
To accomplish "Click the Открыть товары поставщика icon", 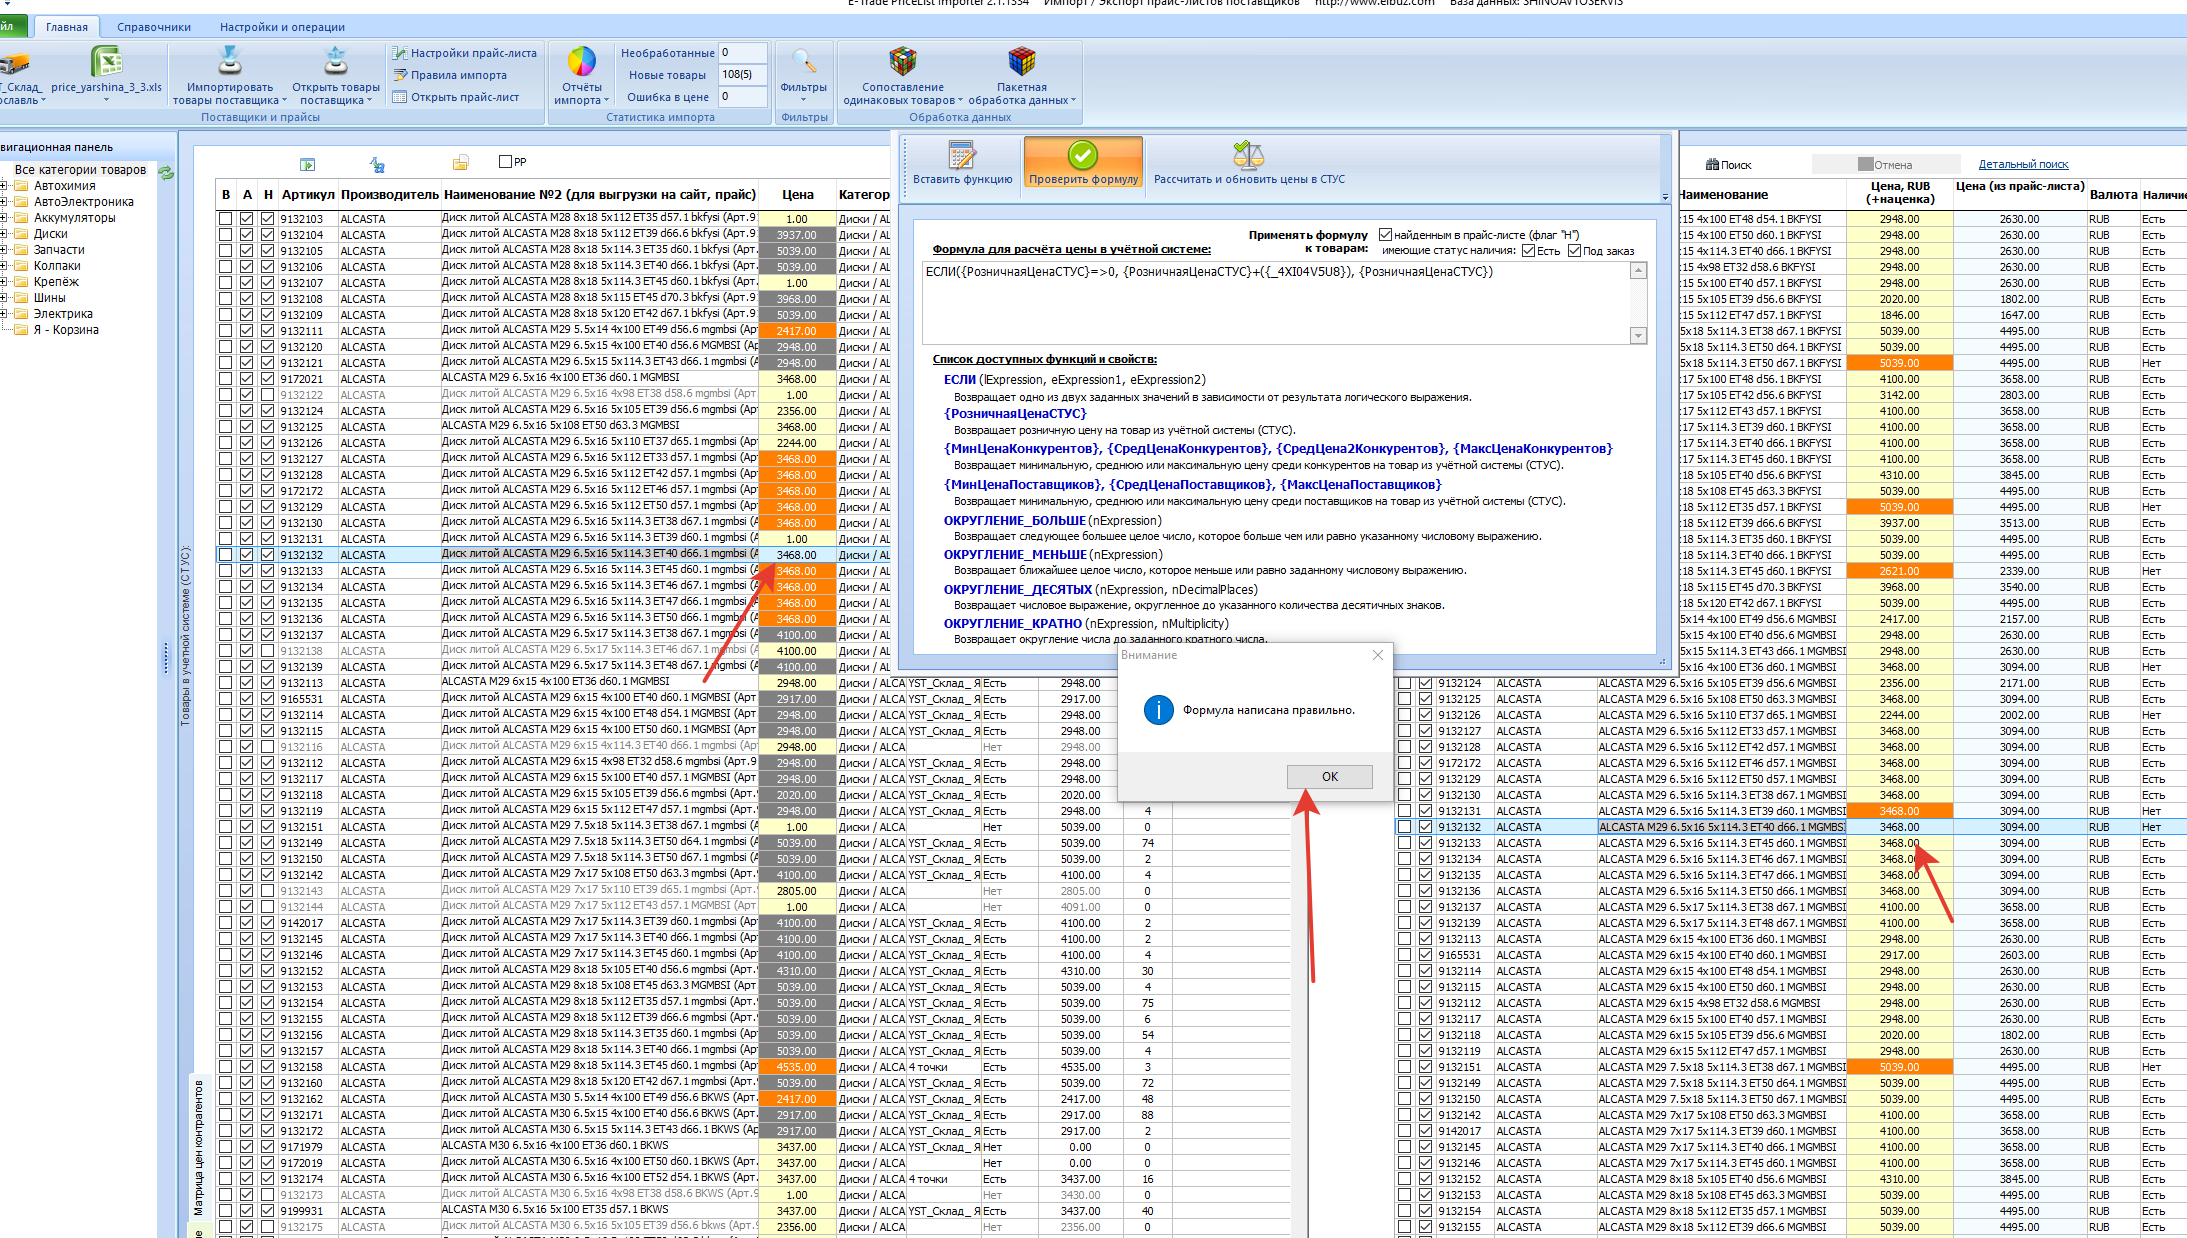I will click(336, 61).
